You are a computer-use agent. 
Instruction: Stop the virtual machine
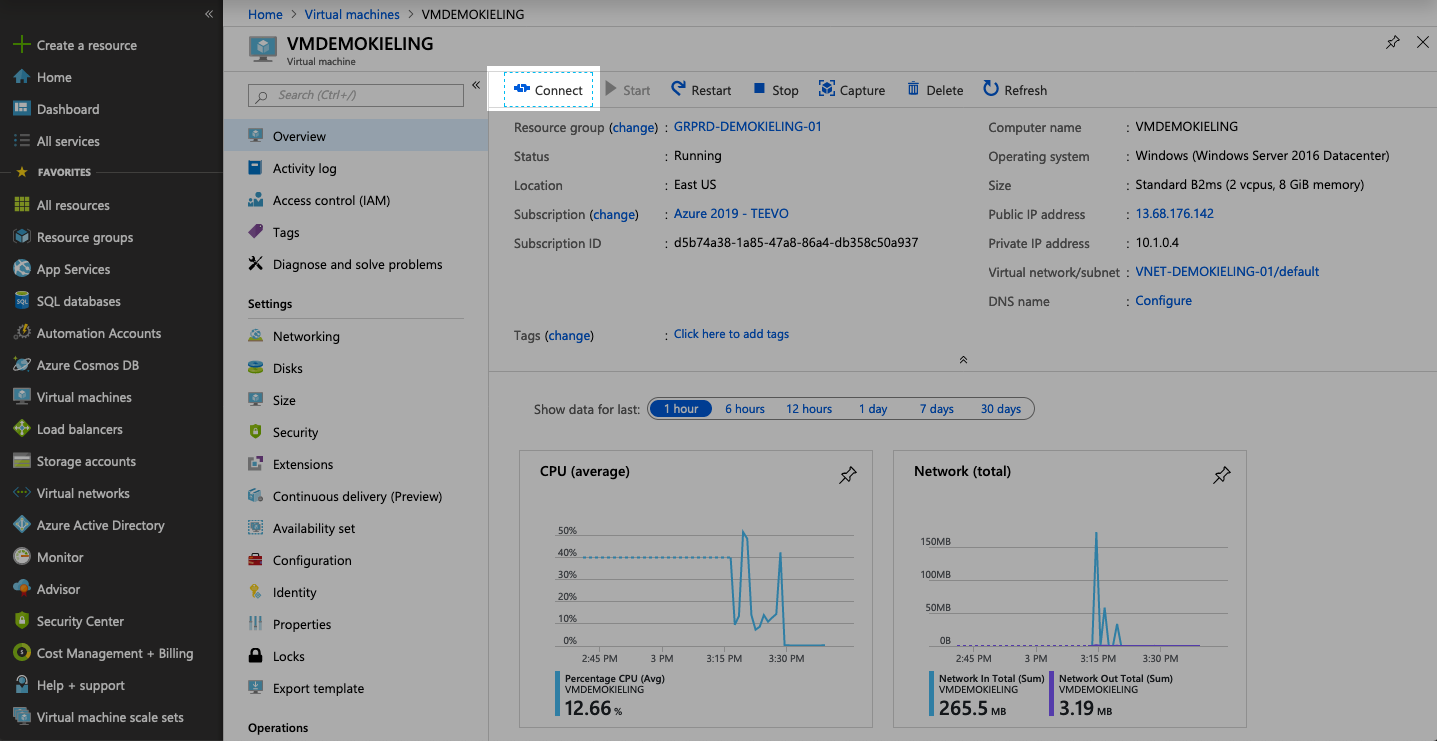coord(776,90)
